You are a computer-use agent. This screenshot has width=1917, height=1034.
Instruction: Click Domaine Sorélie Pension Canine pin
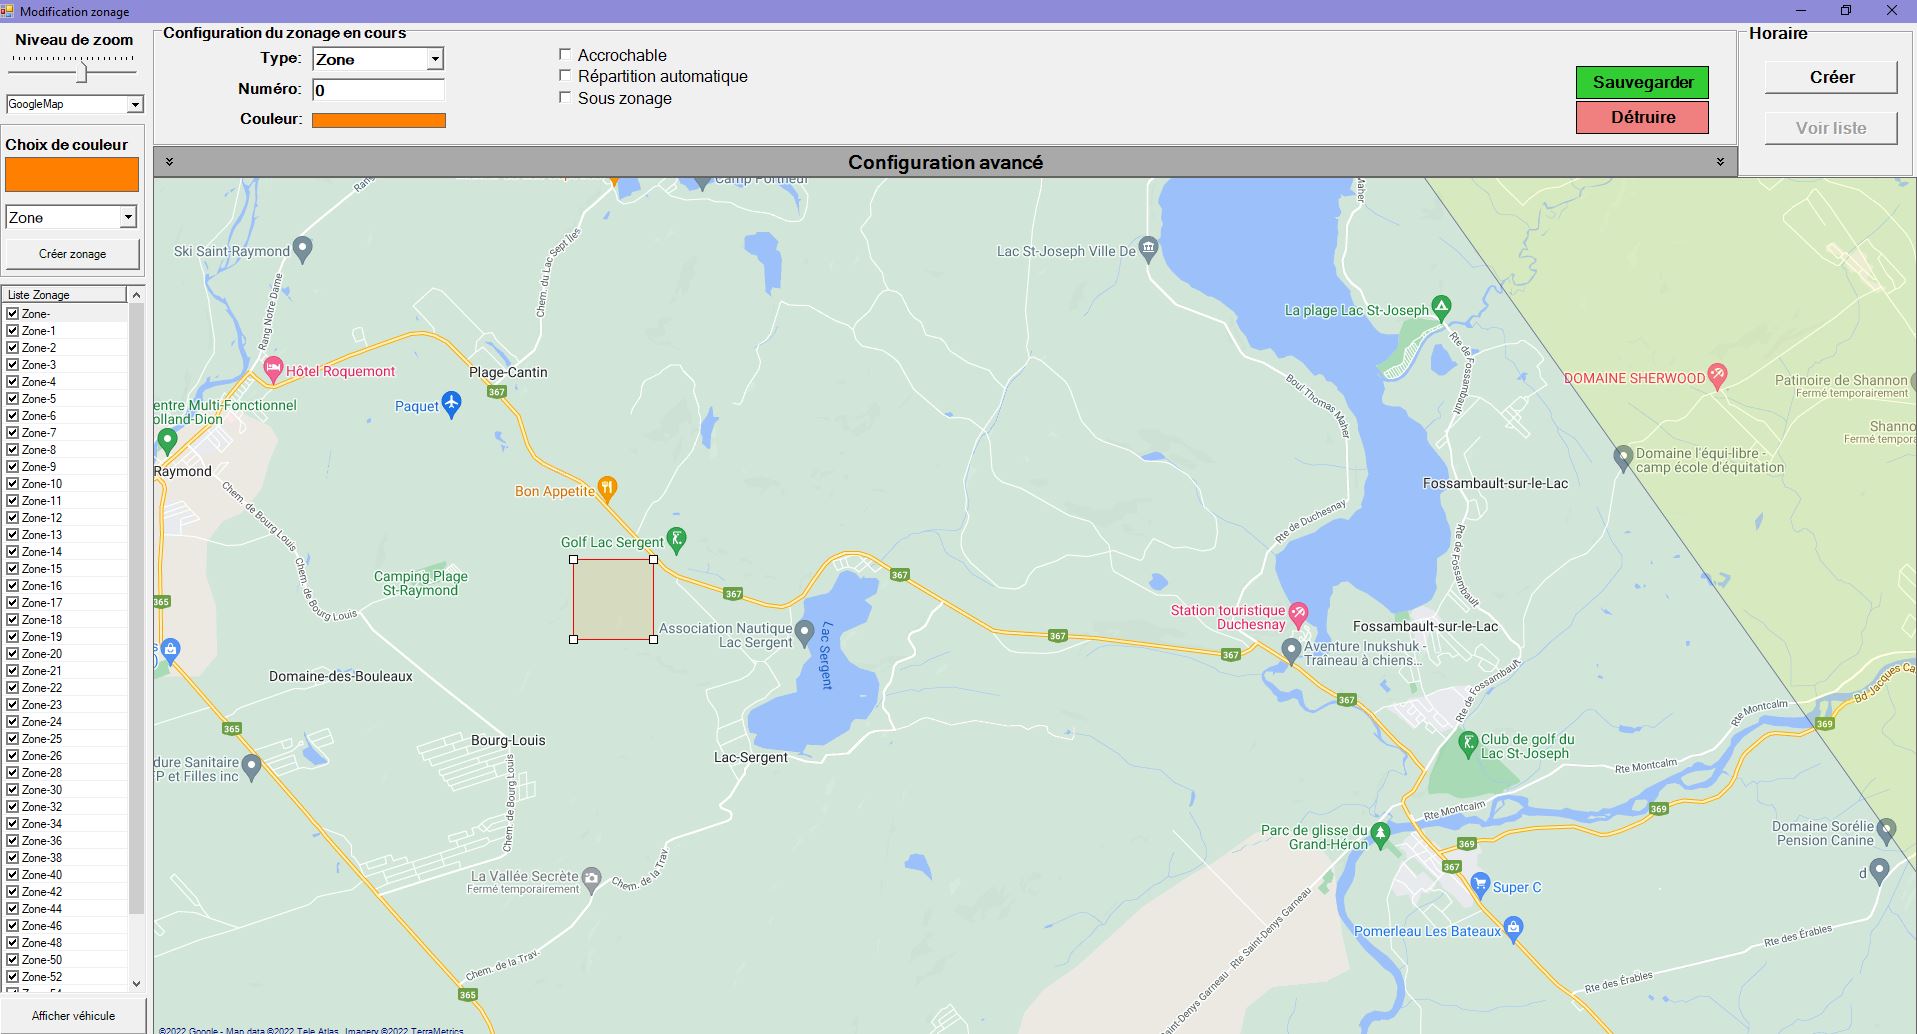[1887, 830]
